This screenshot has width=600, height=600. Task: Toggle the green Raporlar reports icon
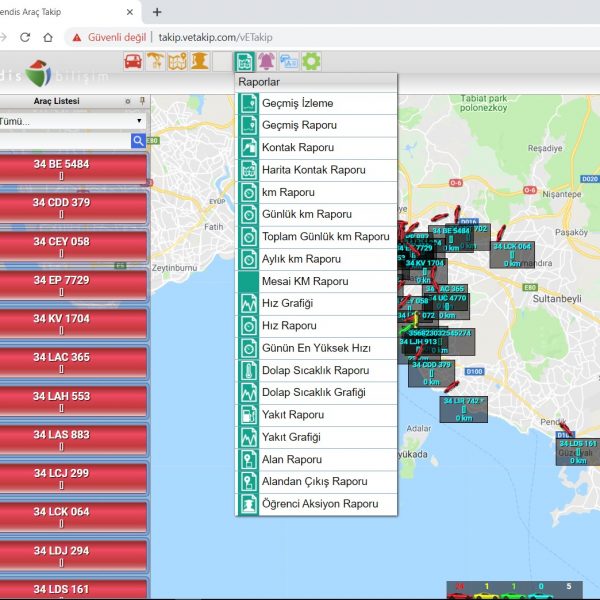click(x=245, y=61)
